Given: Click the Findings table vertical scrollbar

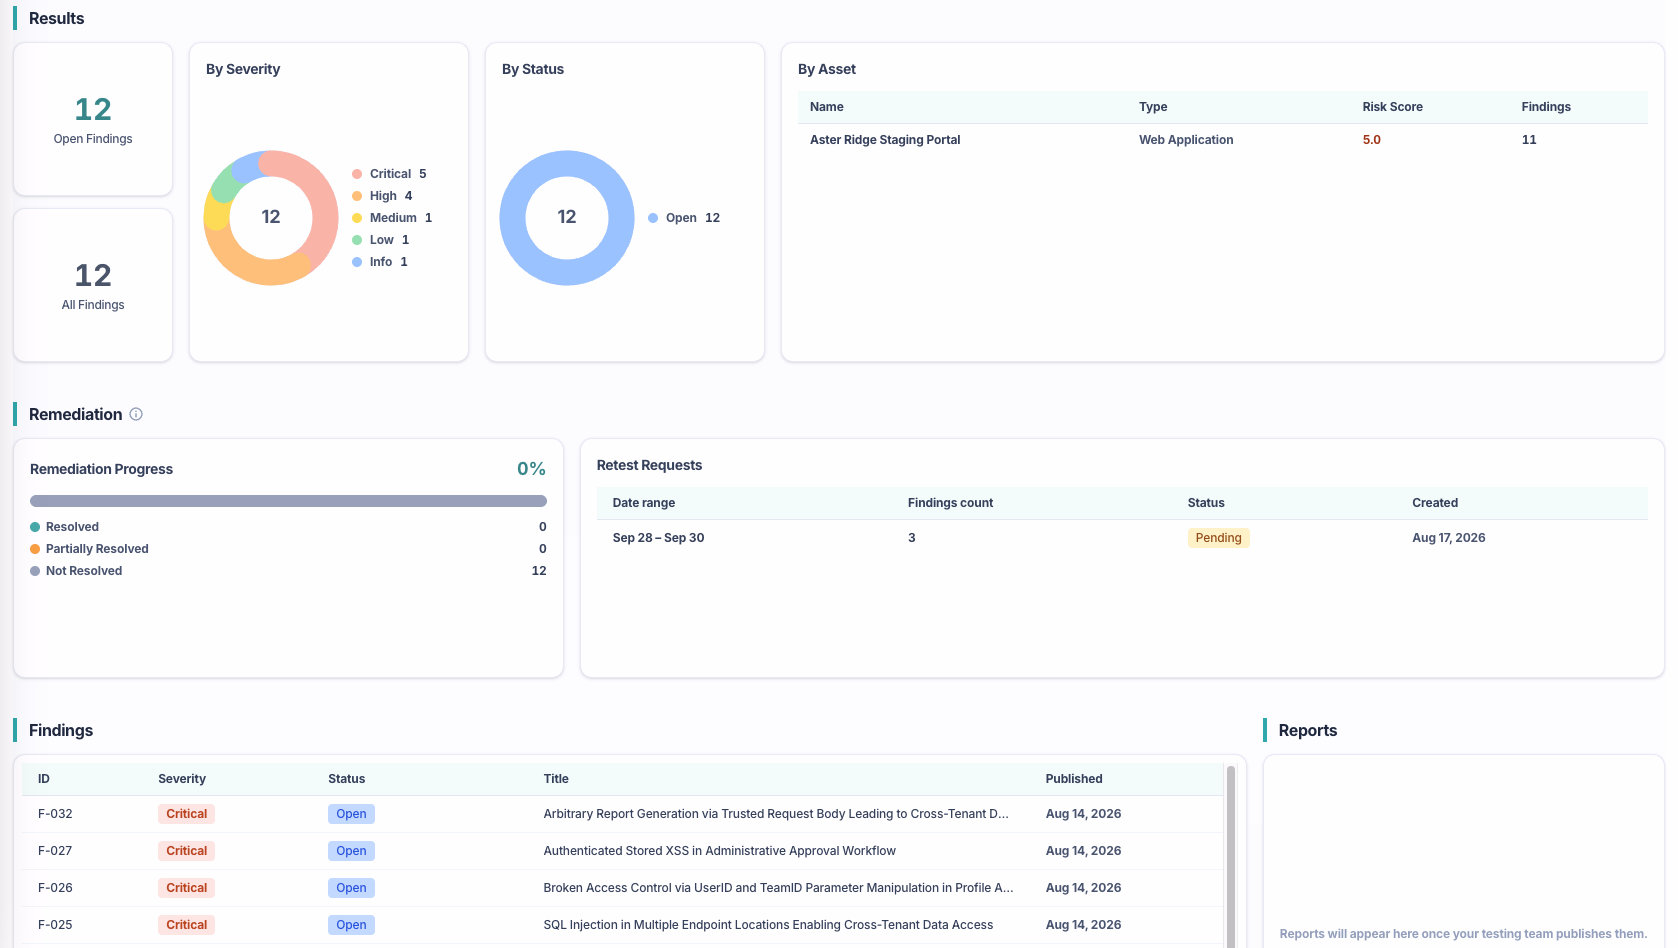Looking at the screenshot, I should click(x=1231, y=856).
